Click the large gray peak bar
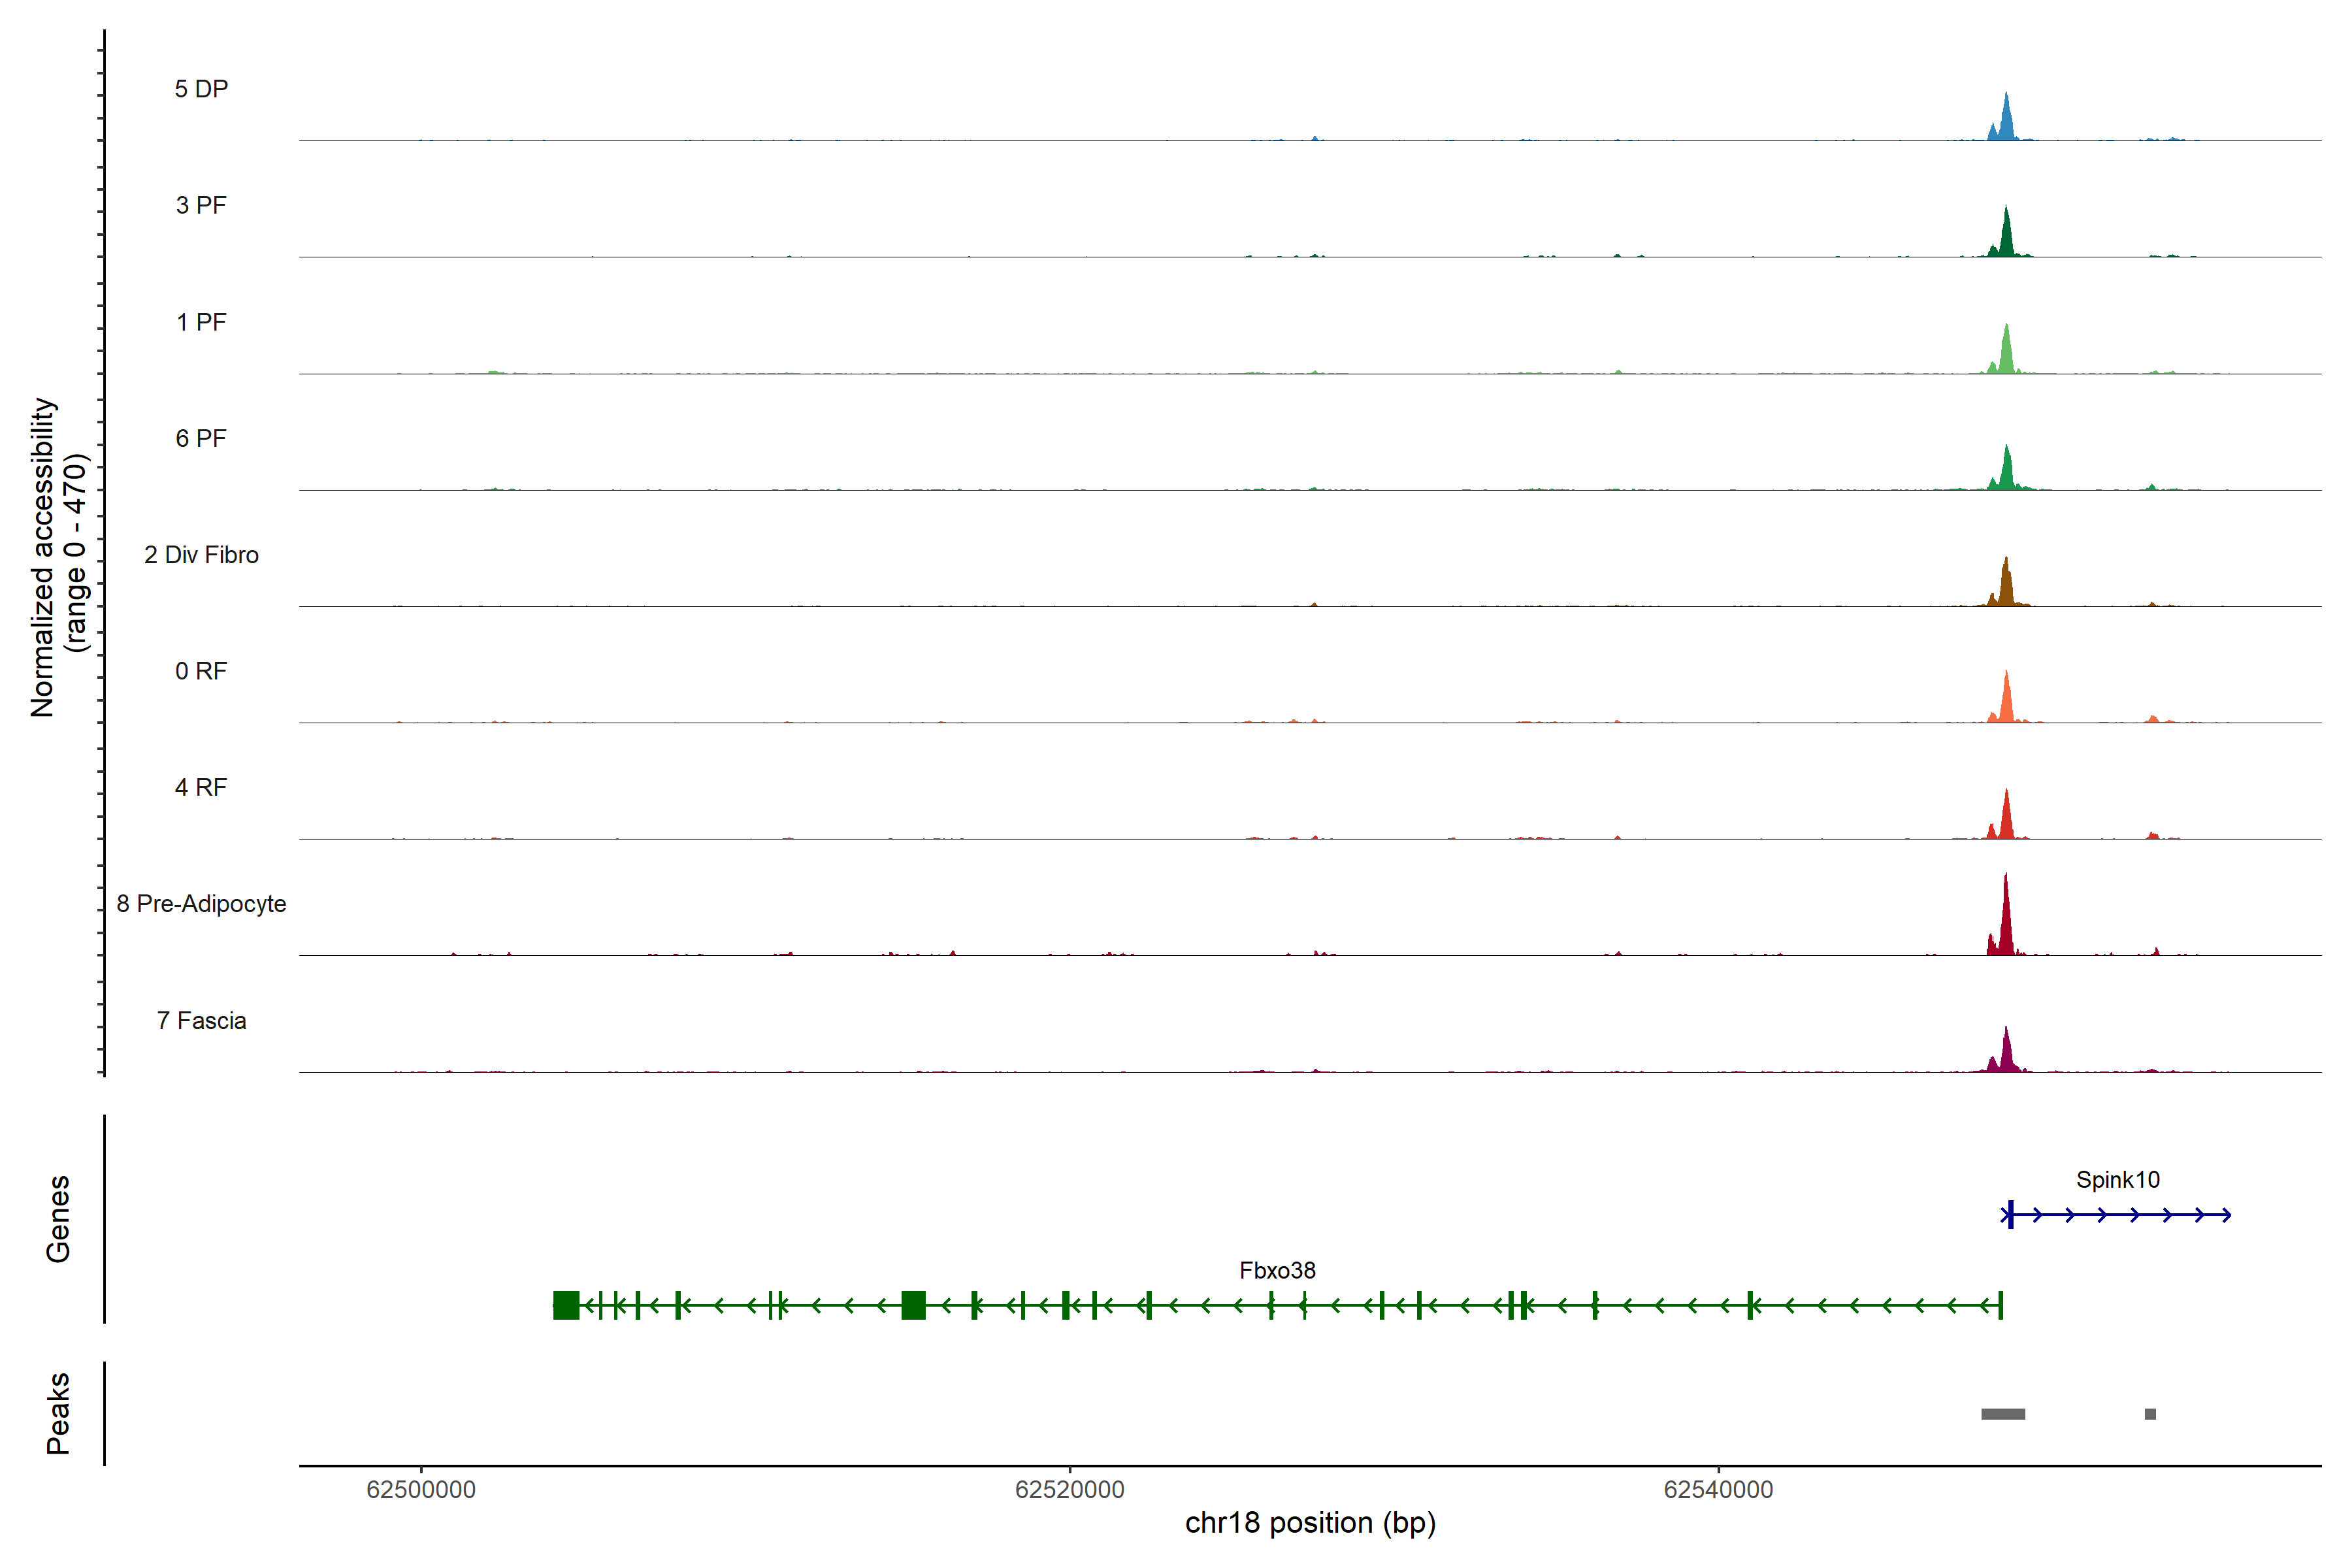The image size is (2352, 1568). [x=2003, y=1414]
